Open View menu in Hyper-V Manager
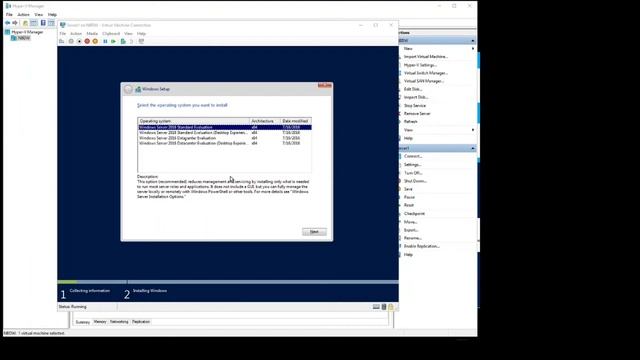This screenshot has width=640, height=360. pos(39,14)
